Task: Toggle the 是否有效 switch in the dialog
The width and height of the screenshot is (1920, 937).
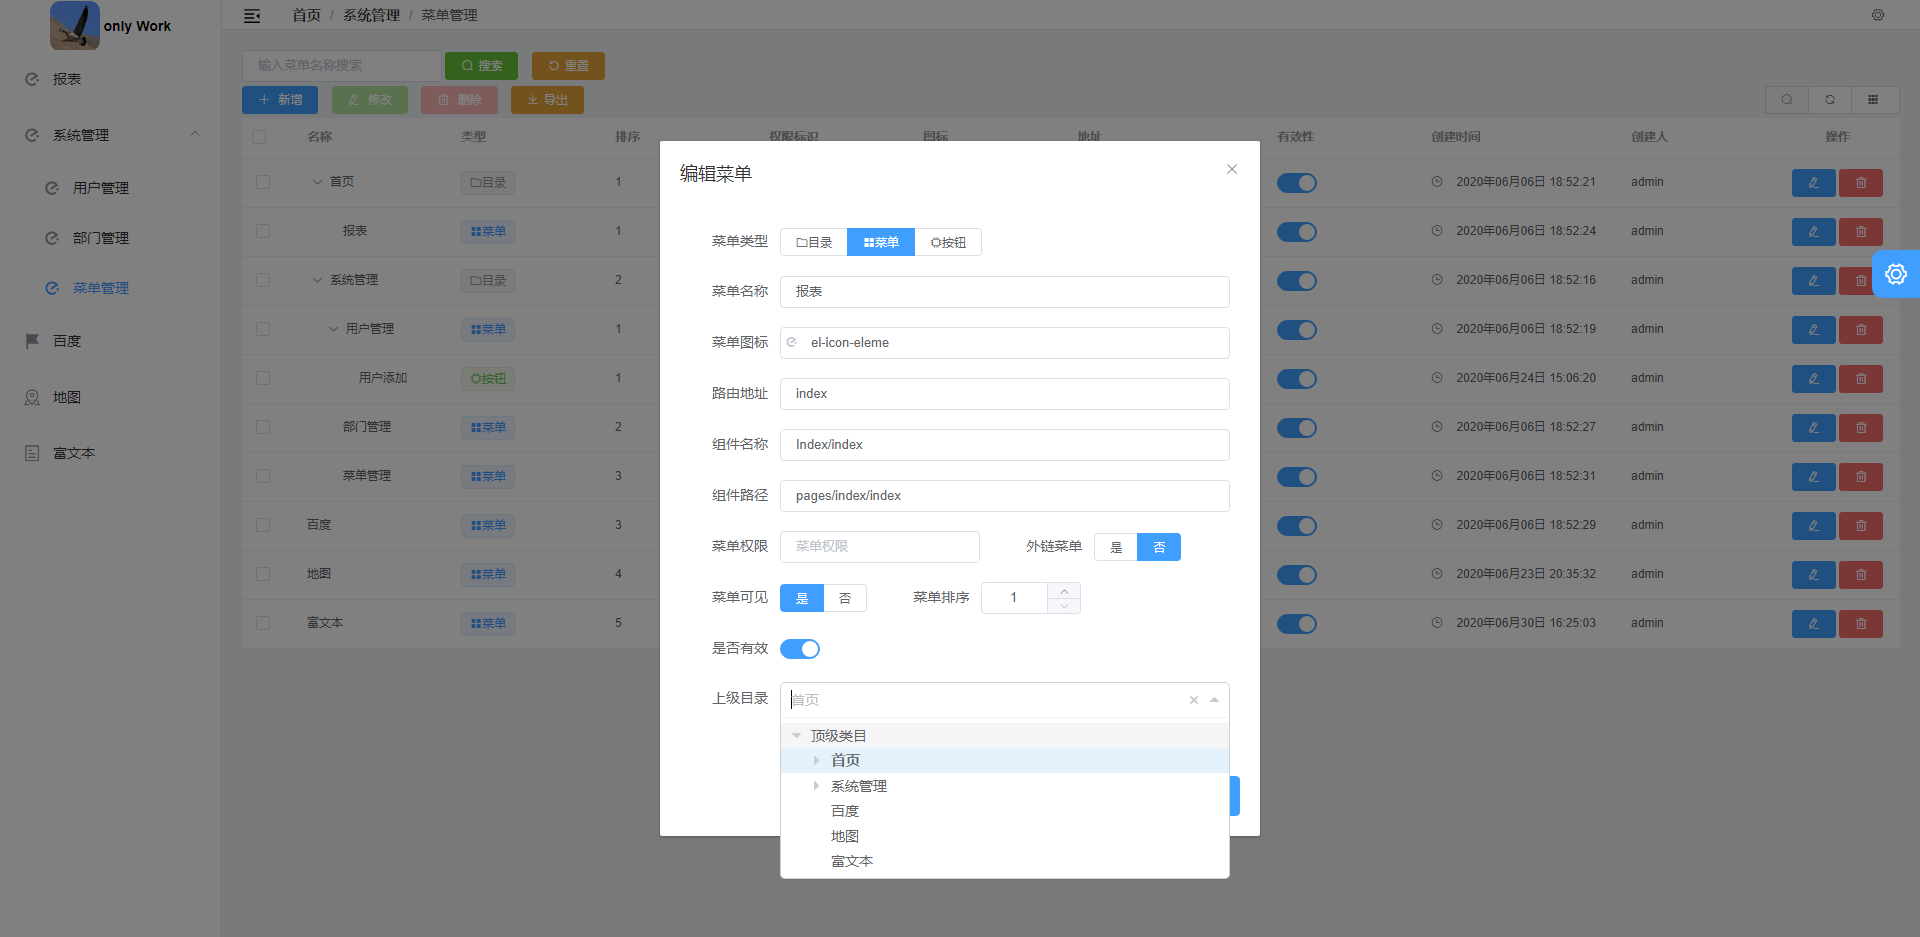Action: 800,649
